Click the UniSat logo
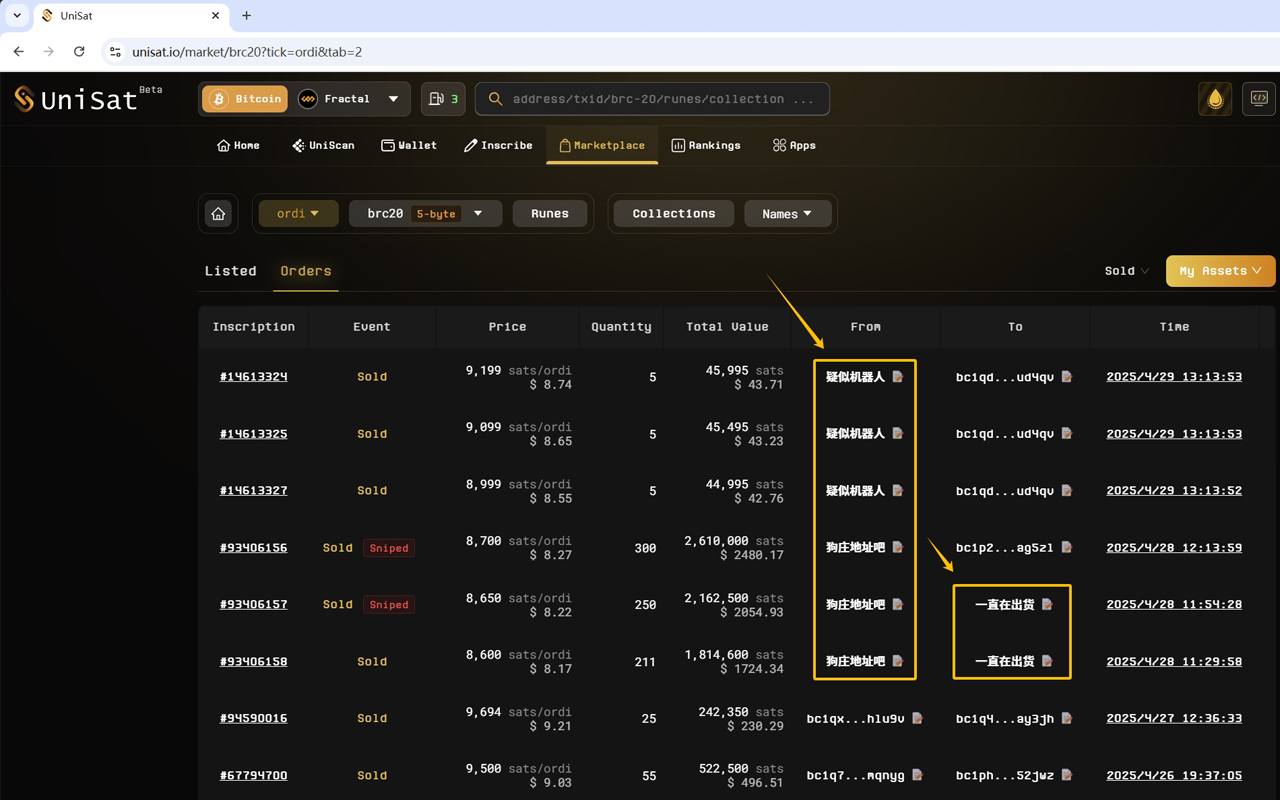The image size is (1280, 800). [75, 99]
